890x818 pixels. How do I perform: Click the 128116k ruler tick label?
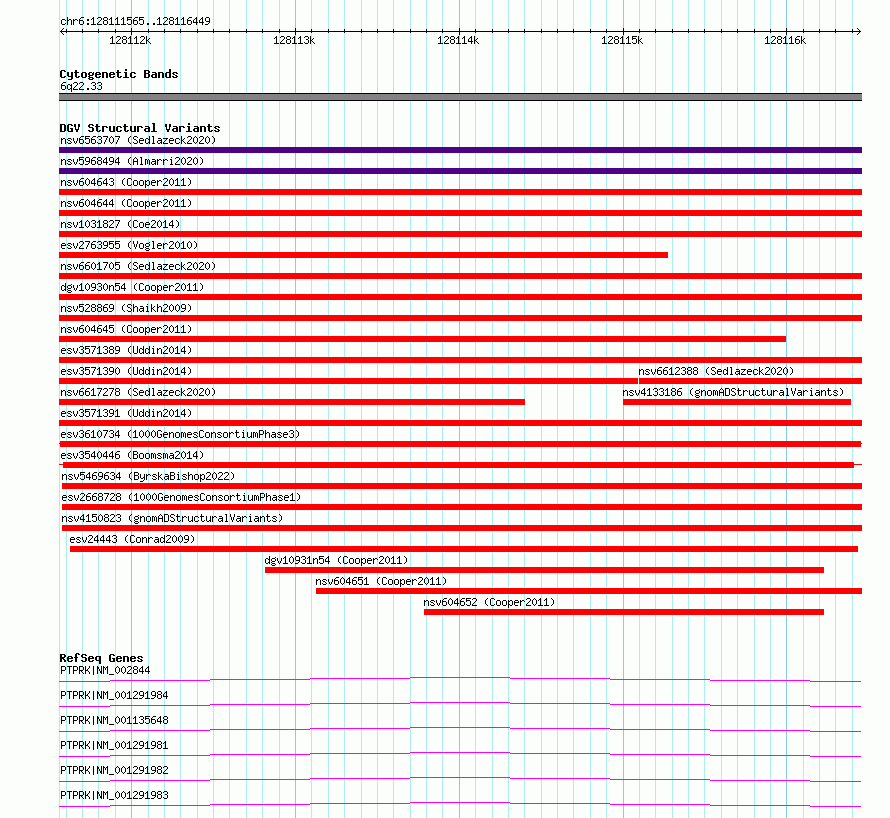coord(785,40)
